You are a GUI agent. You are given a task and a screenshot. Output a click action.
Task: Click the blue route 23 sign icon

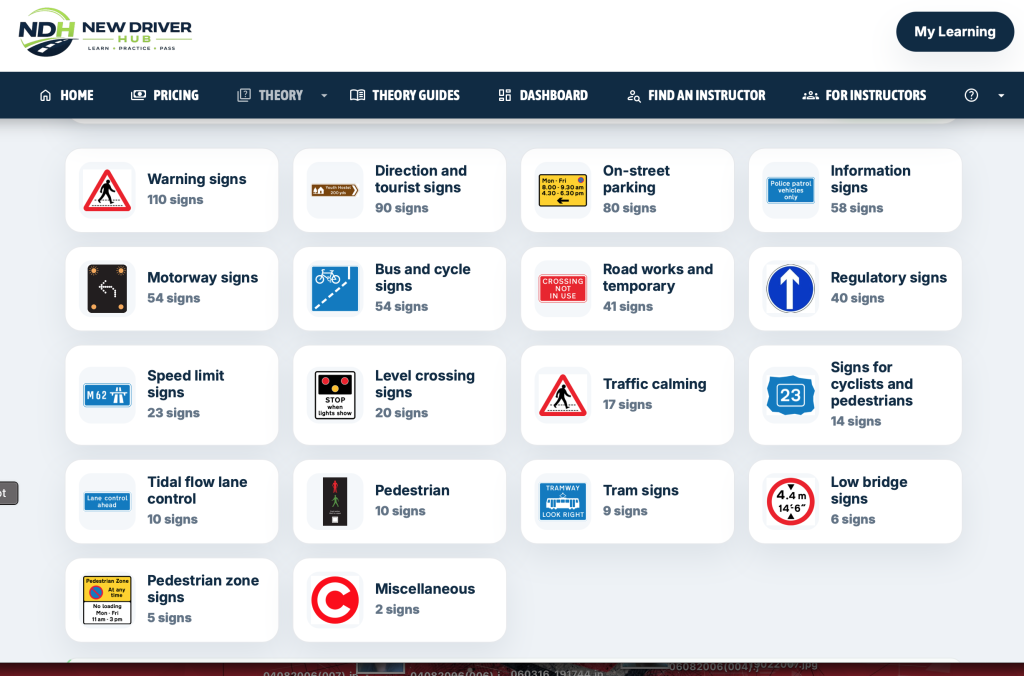(x=791, y=395)
